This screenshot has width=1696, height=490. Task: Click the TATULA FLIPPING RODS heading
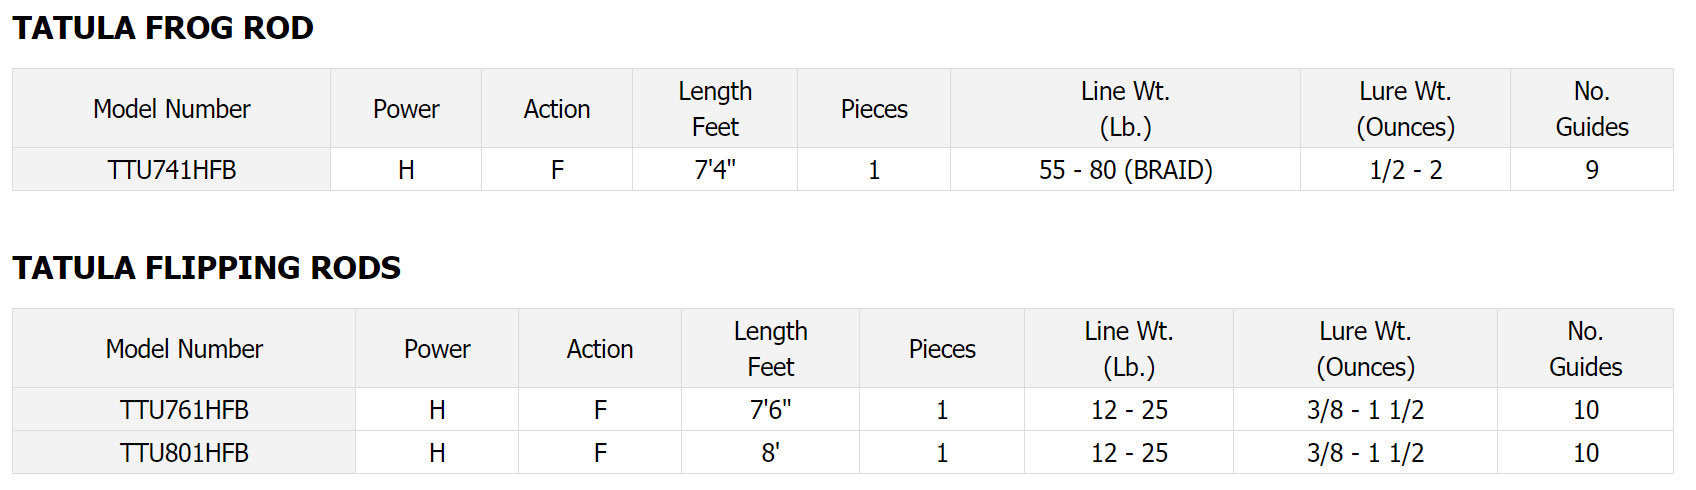(x=206, y=268)
